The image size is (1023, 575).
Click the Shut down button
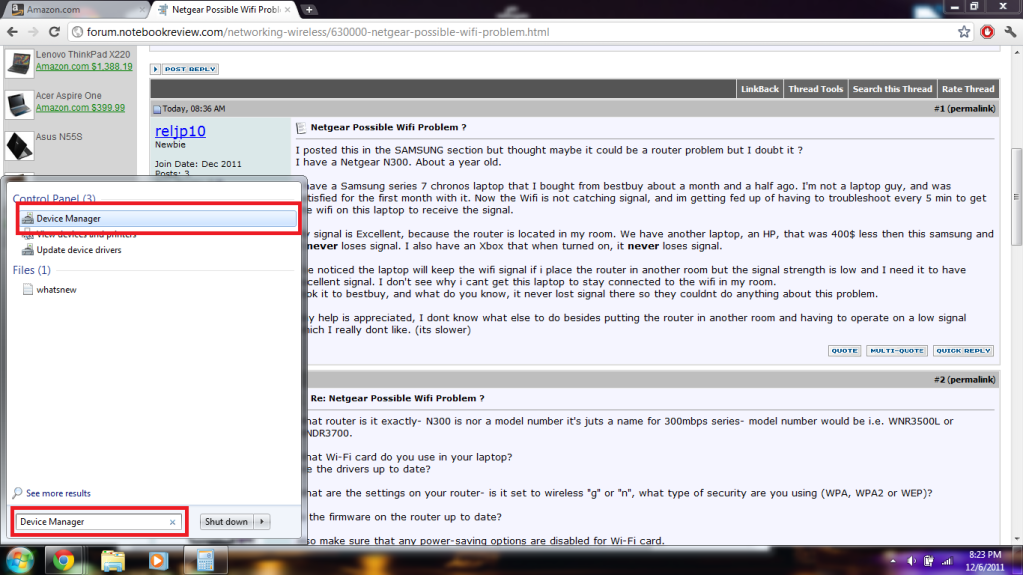[226, 522]
